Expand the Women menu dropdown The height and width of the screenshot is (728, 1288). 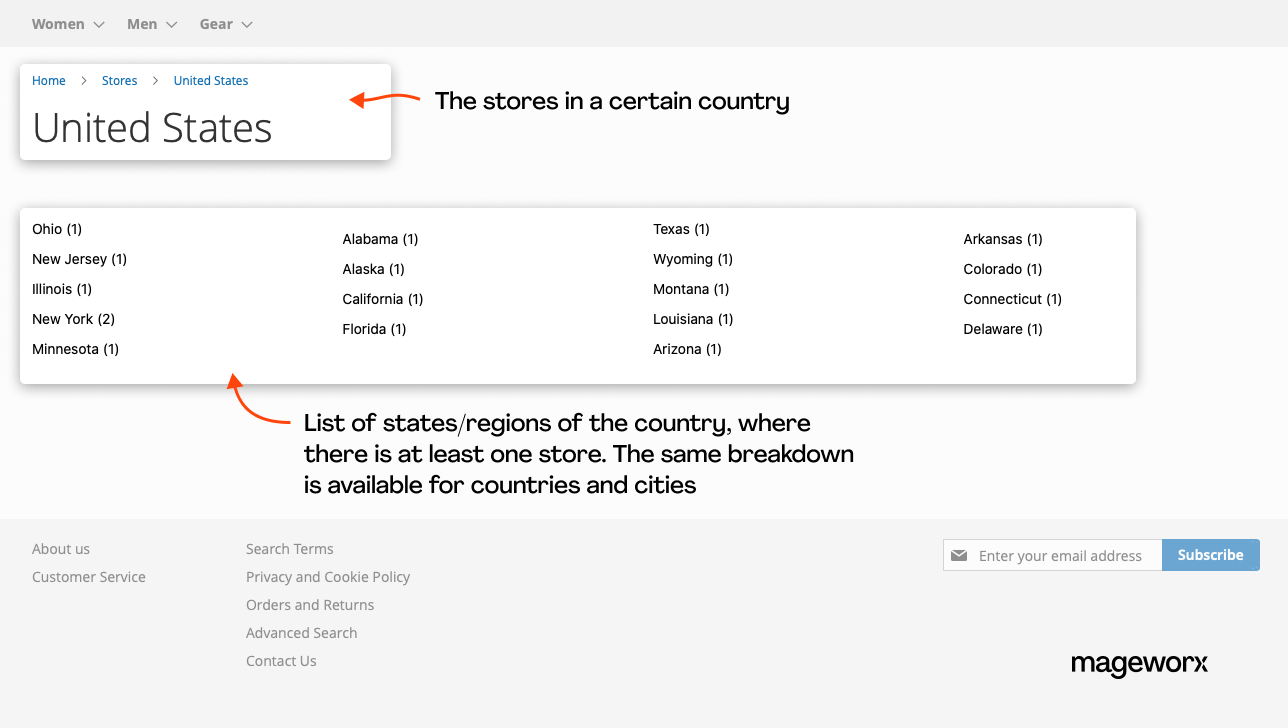pyautogui.click(x=68, y=24)
